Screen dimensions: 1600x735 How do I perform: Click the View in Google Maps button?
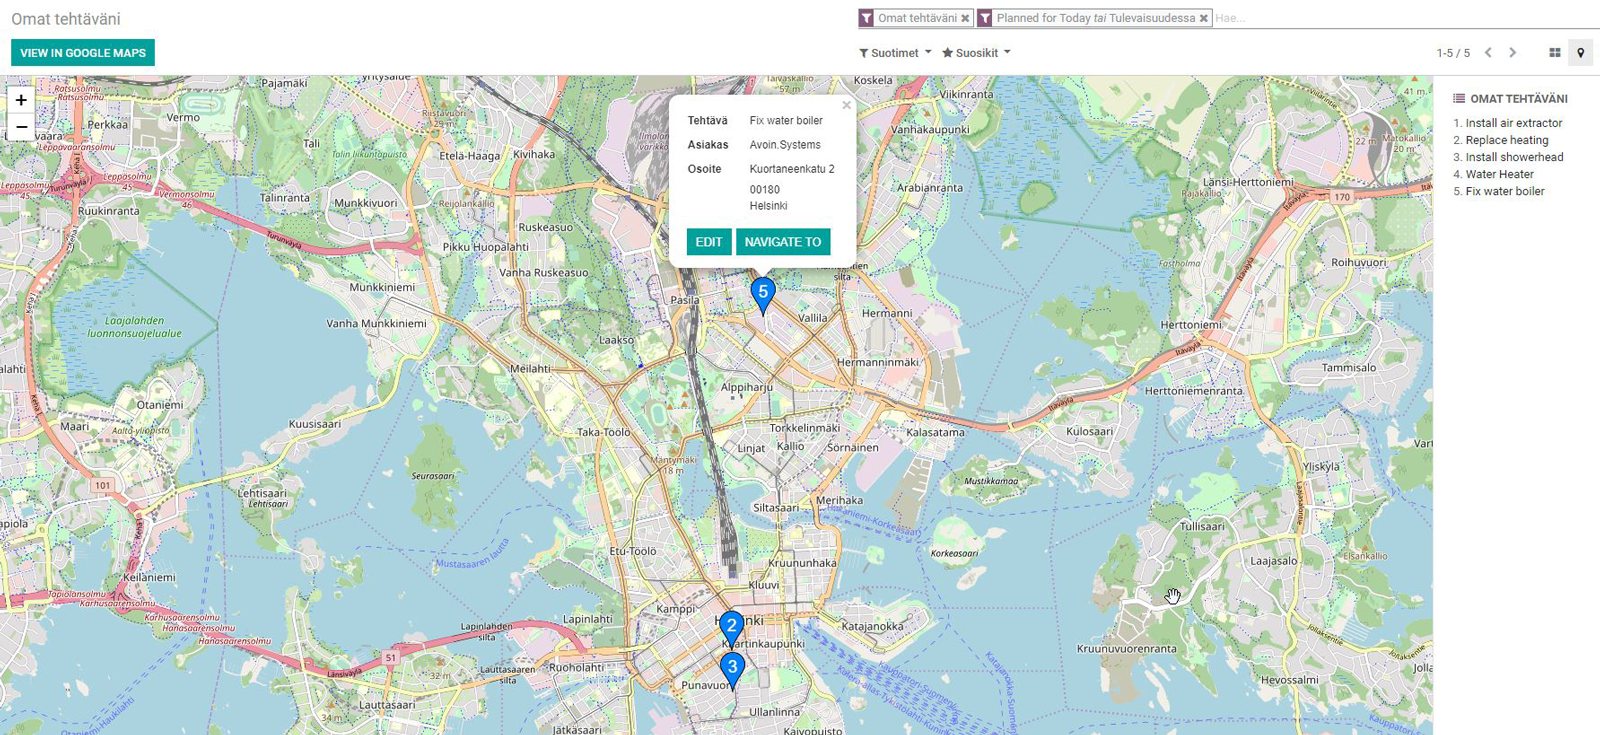83,53
